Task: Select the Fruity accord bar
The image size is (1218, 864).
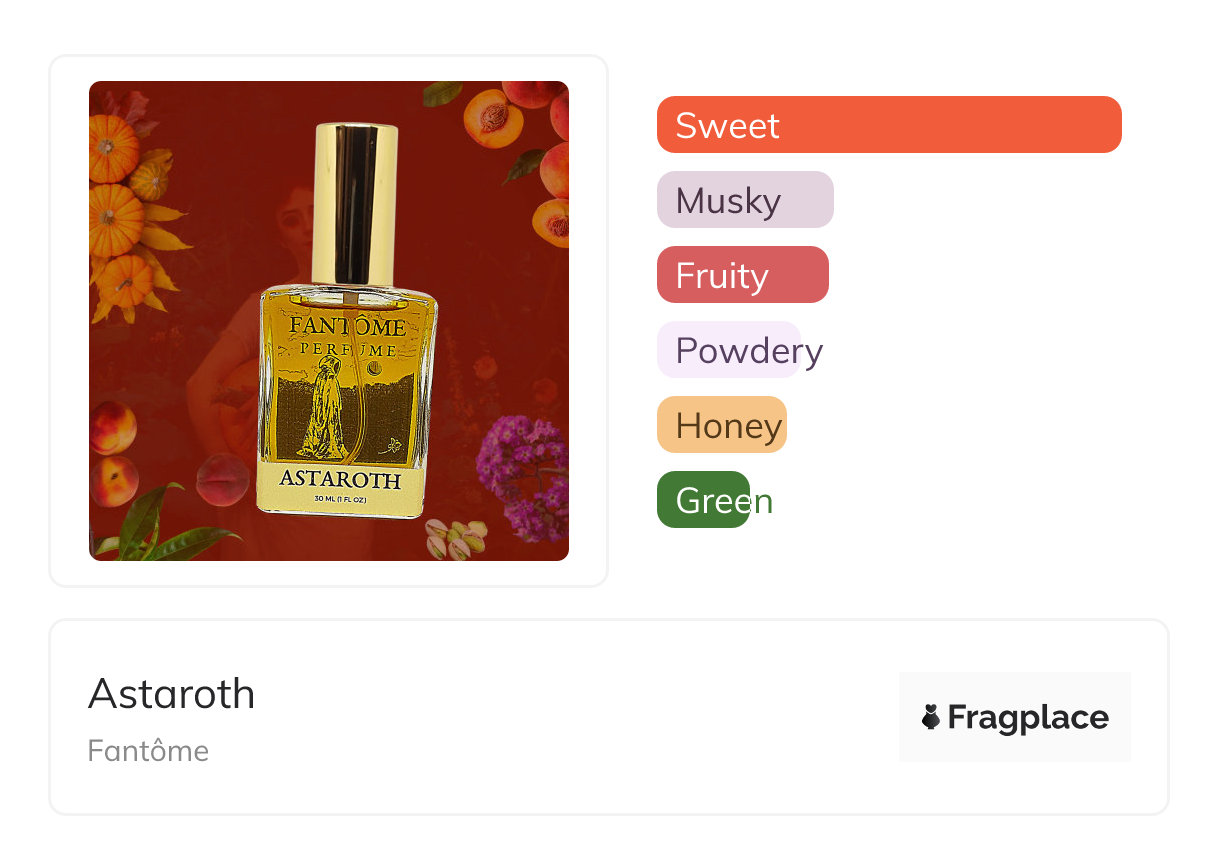Action: tap(743, 275)
